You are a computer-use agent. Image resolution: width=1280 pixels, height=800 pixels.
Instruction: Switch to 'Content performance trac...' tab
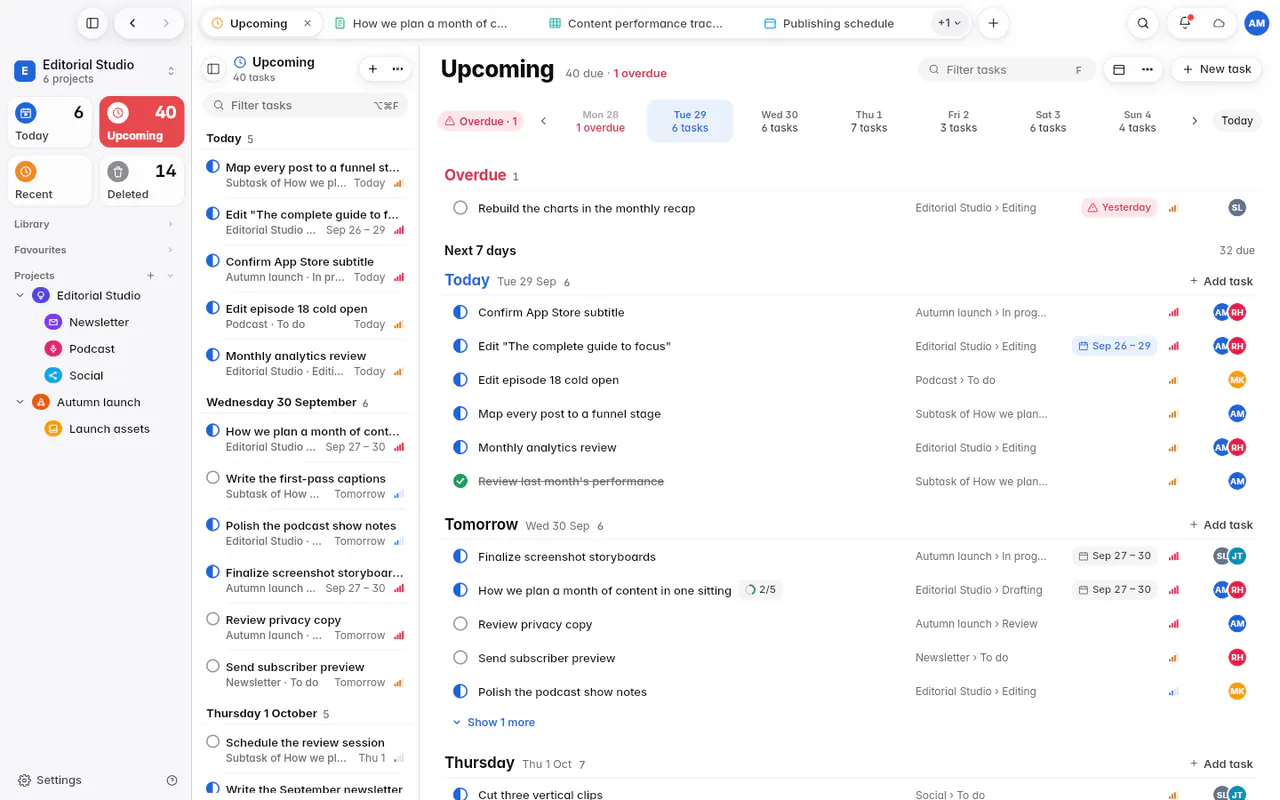click(636, 23)
